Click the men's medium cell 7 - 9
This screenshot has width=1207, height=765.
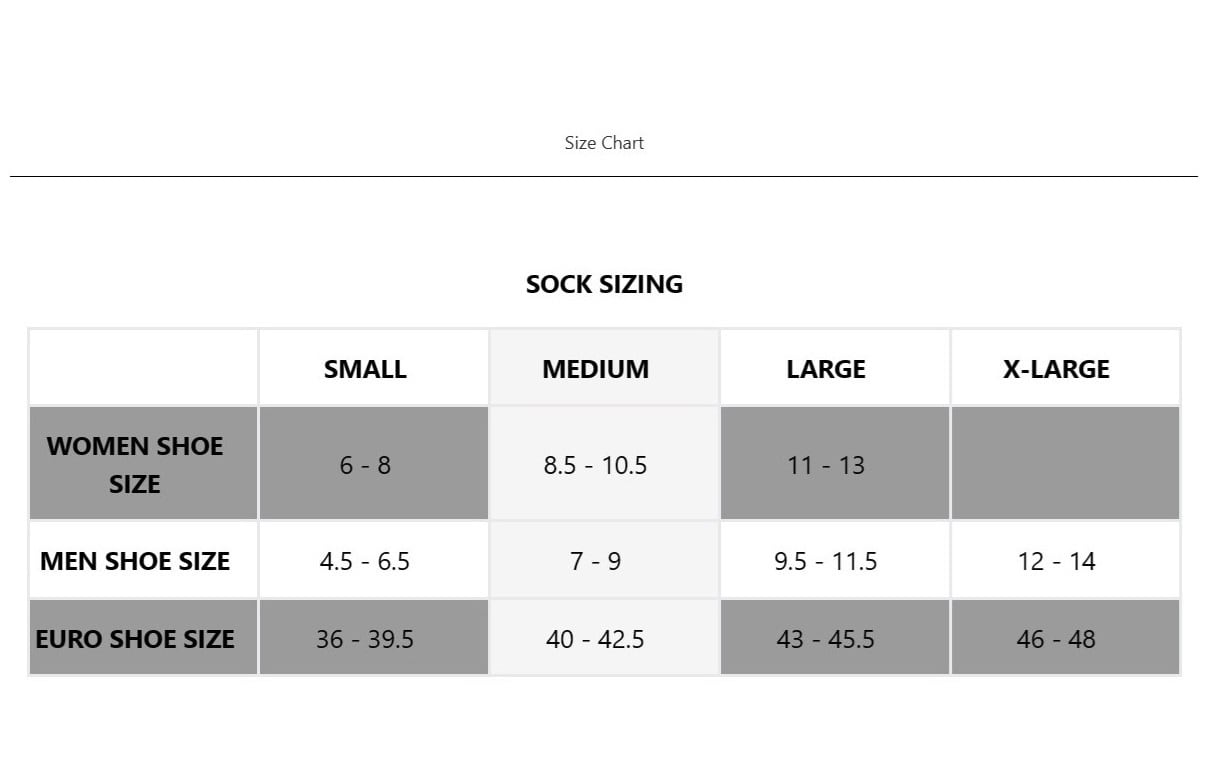596,561
